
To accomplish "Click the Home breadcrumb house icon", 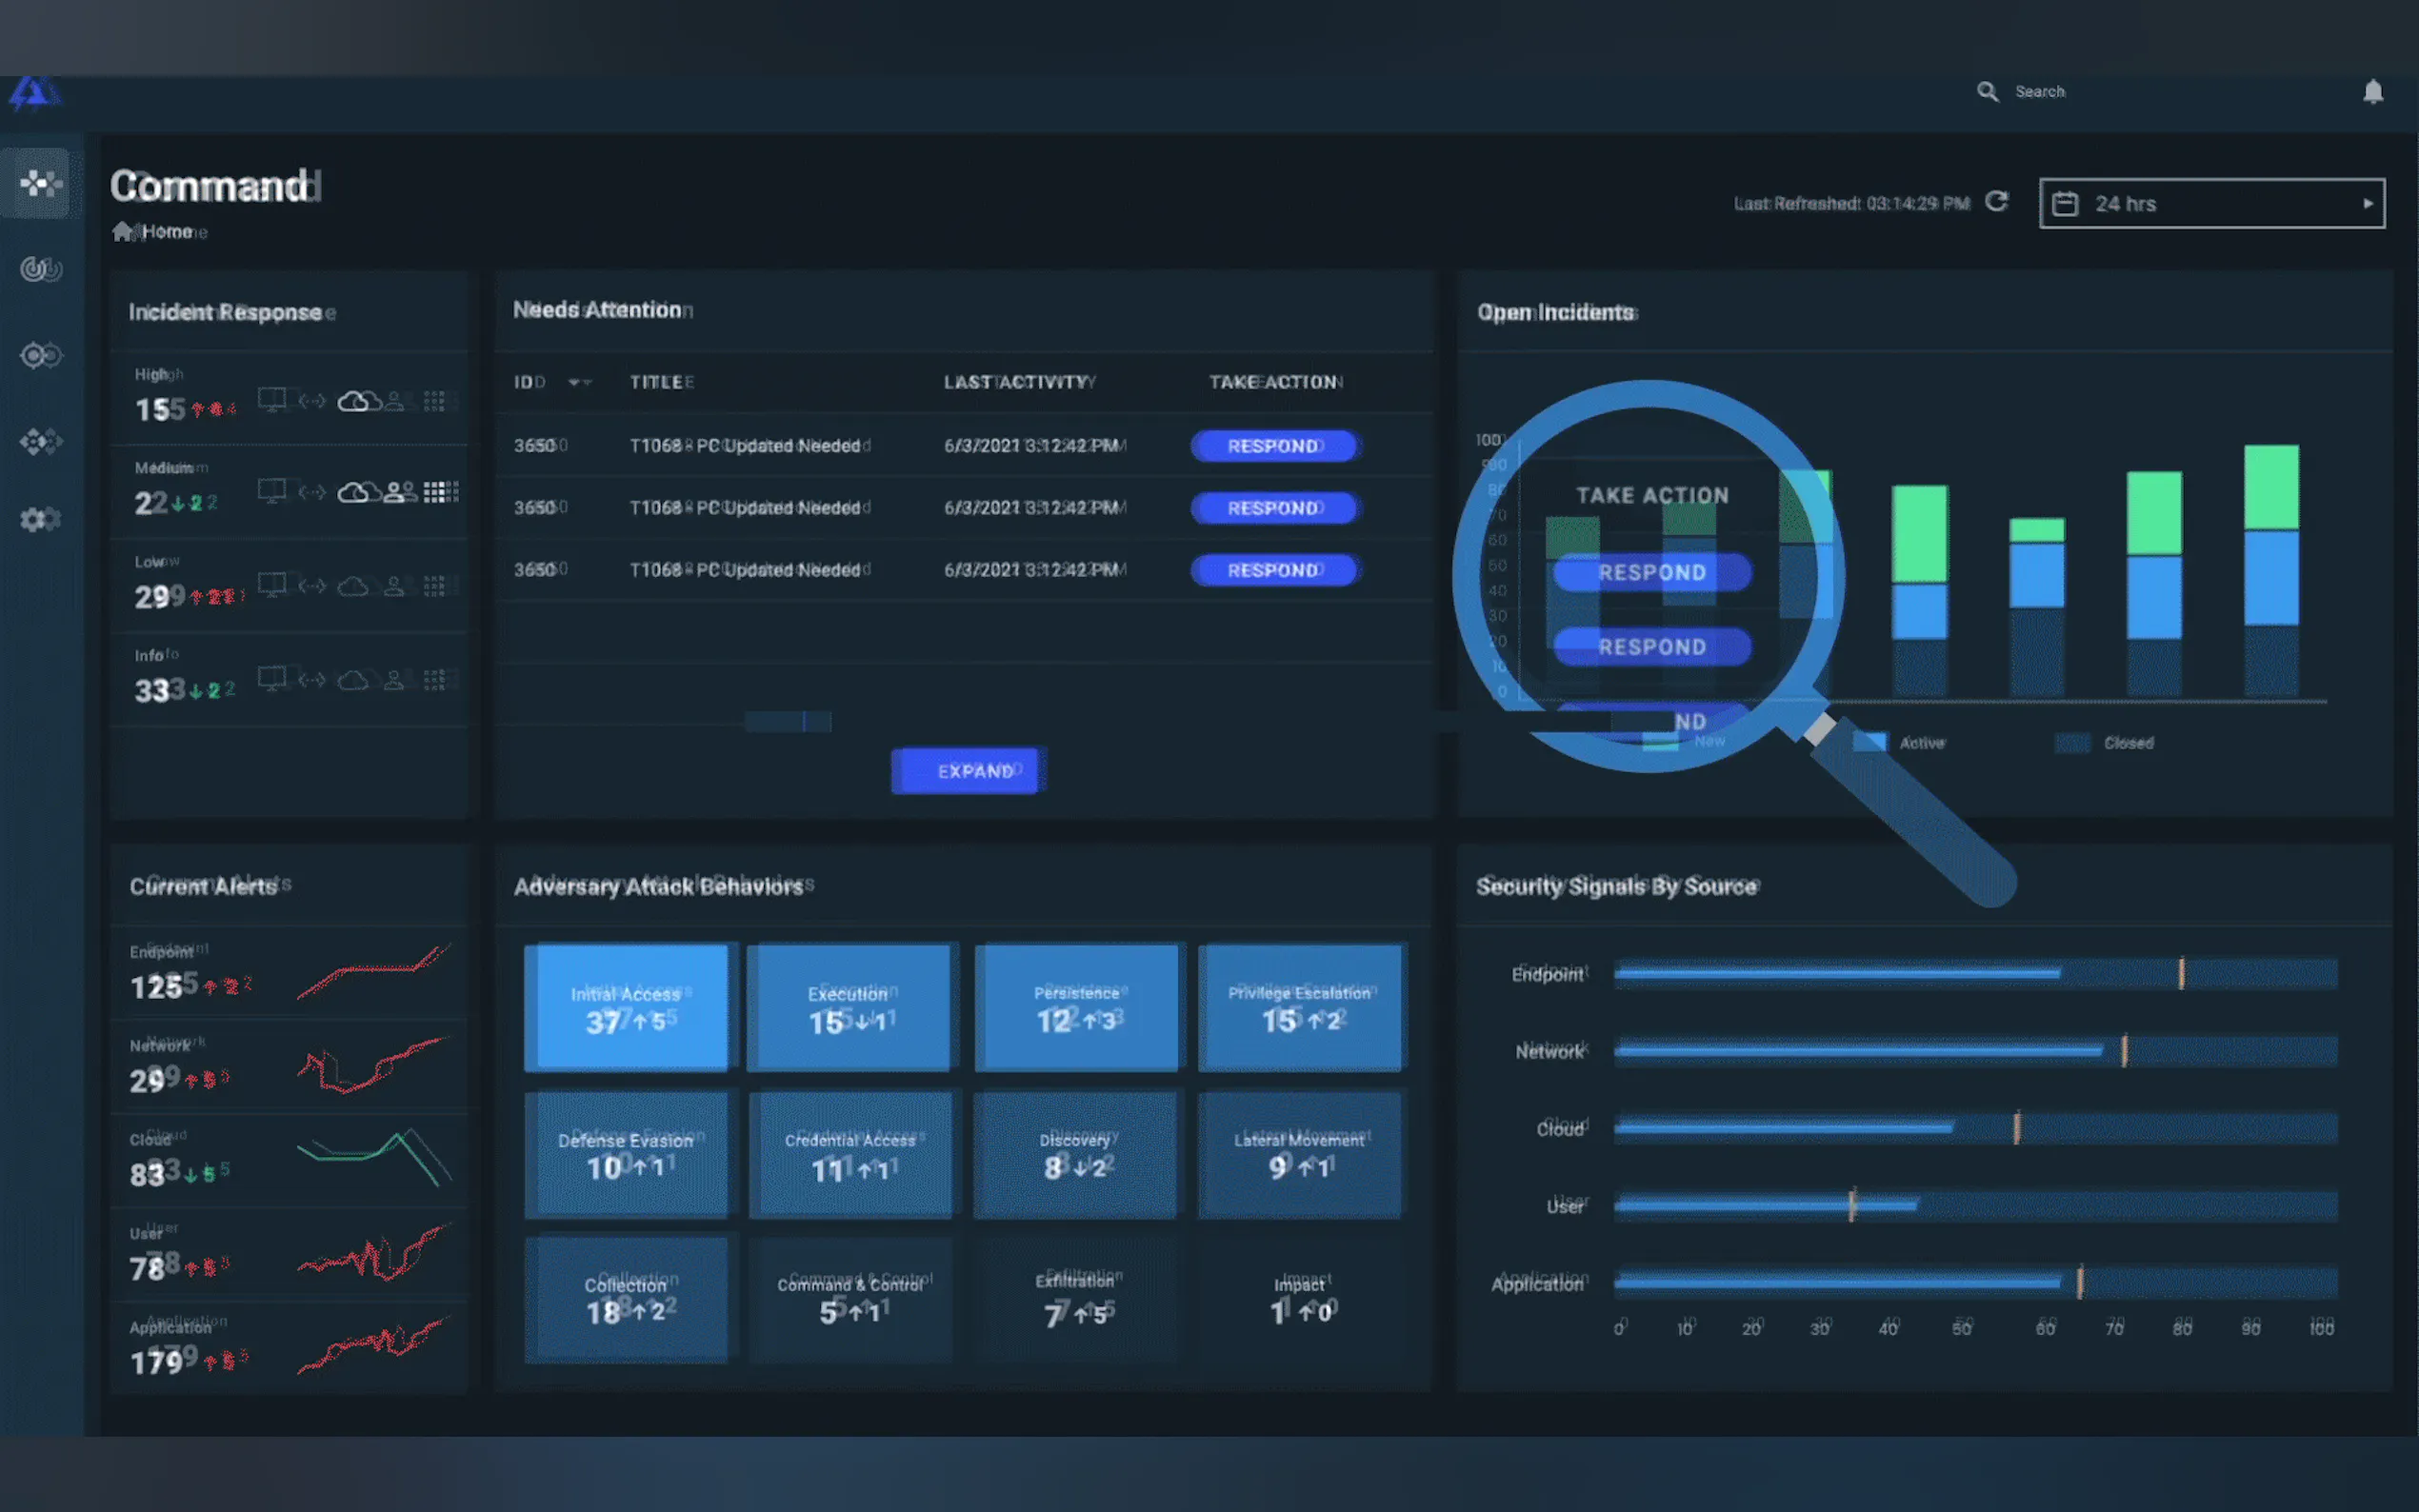I will pyautogui.click(x=123, y=232).
